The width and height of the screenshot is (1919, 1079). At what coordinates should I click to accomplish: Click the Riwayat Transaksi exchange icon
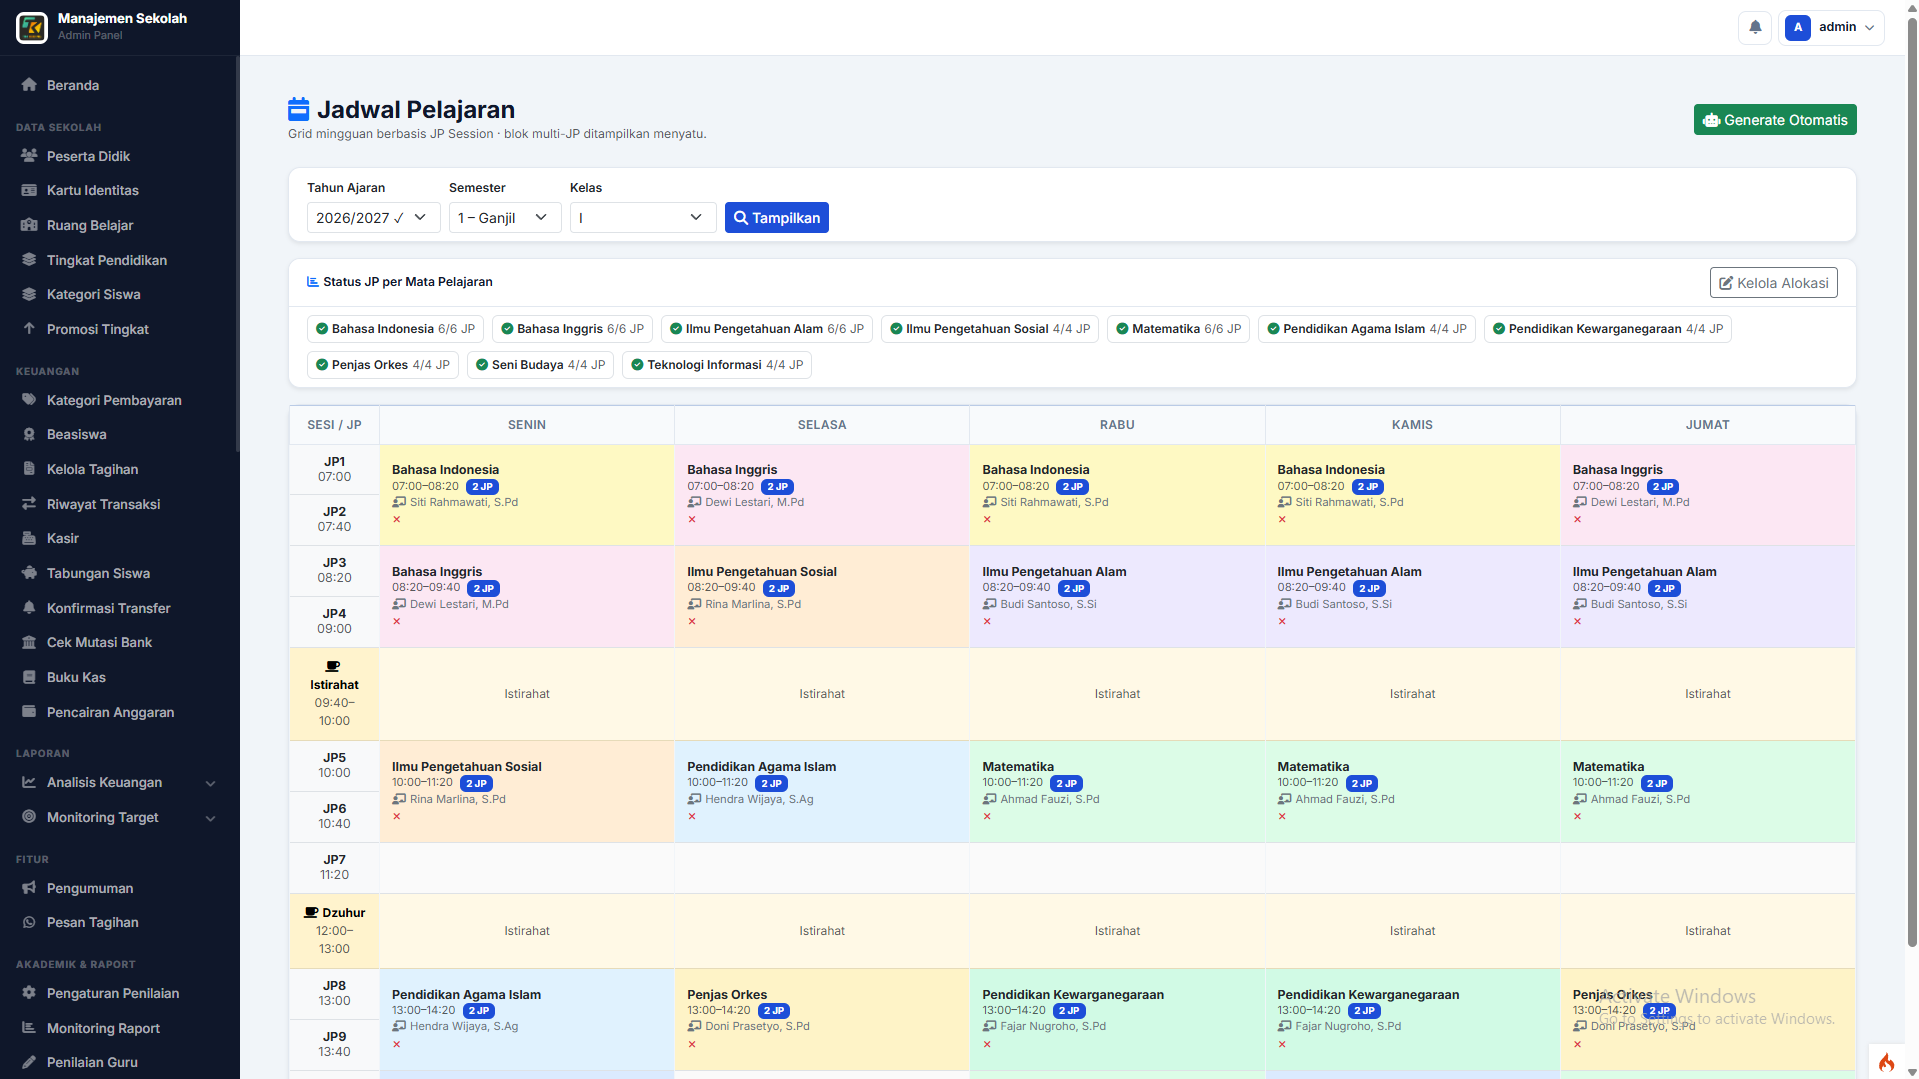click(x=29, y=504)
